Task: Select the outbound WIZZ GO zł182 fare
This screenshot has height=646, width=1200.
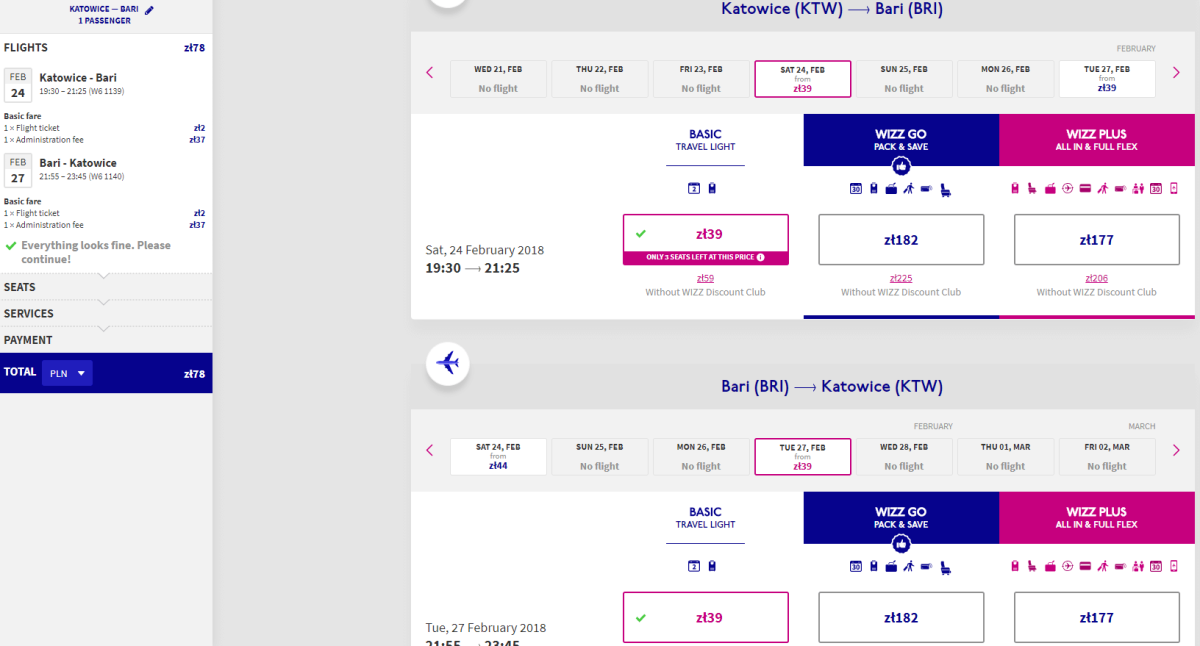Action: tap(900, 240)
